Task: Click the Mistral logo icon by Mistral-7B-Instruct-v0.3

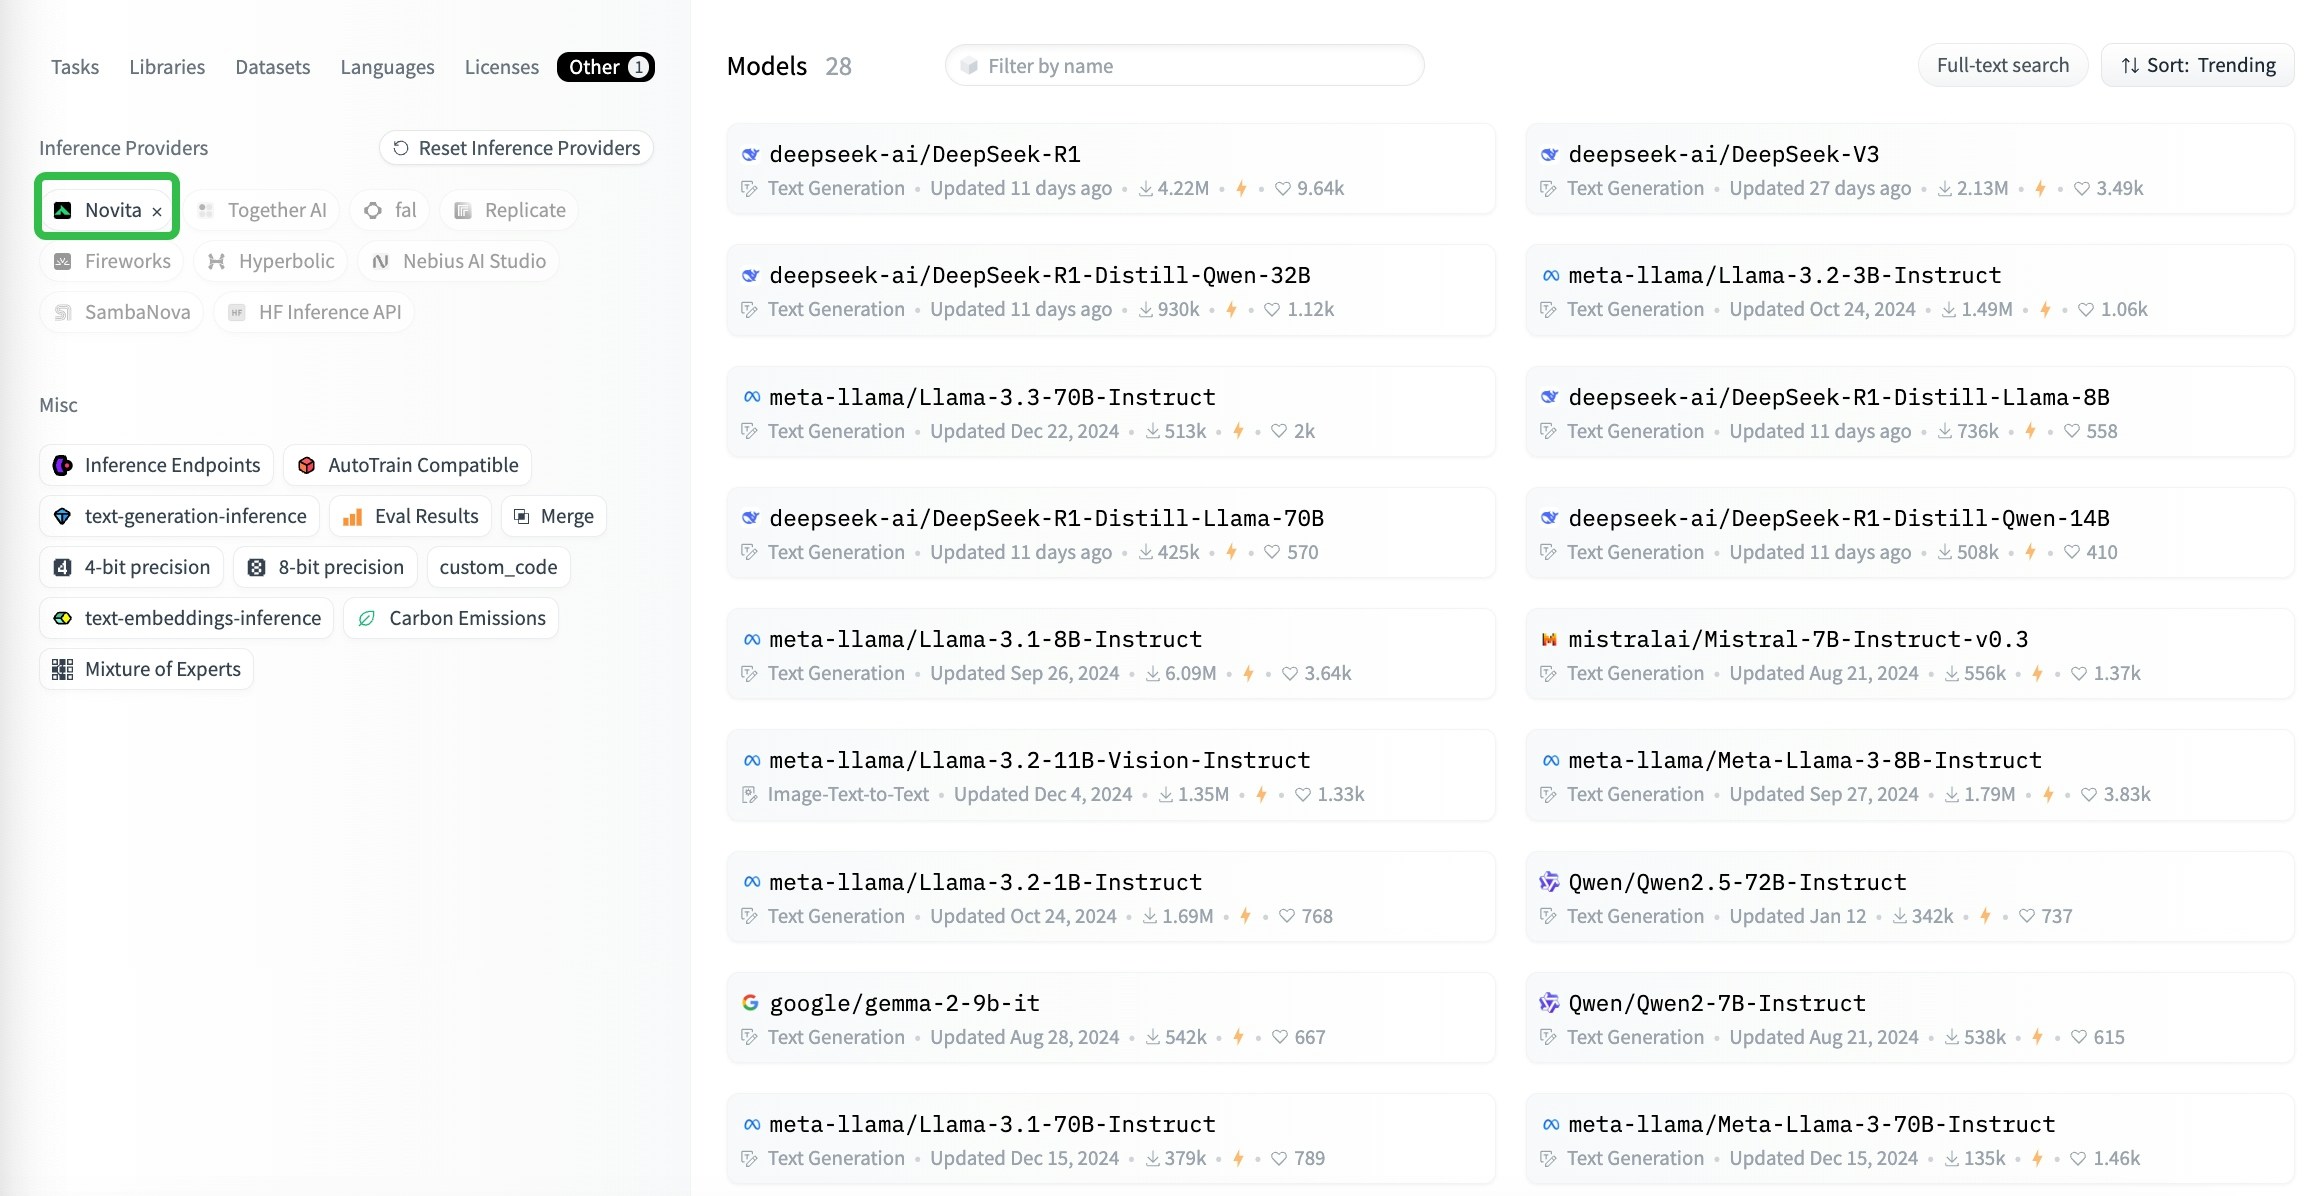Action: pyautogui.click(x=1549, y=639)
